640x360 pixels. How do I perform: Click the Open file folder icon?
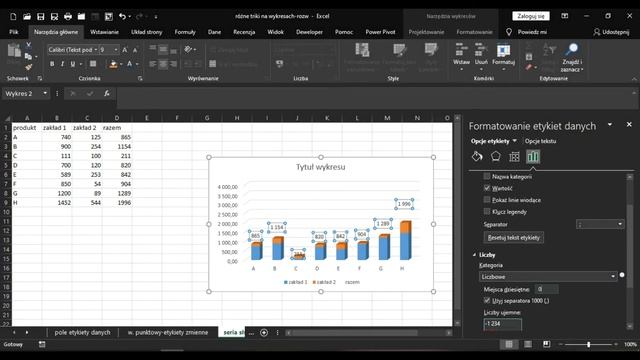click(27, 16)
